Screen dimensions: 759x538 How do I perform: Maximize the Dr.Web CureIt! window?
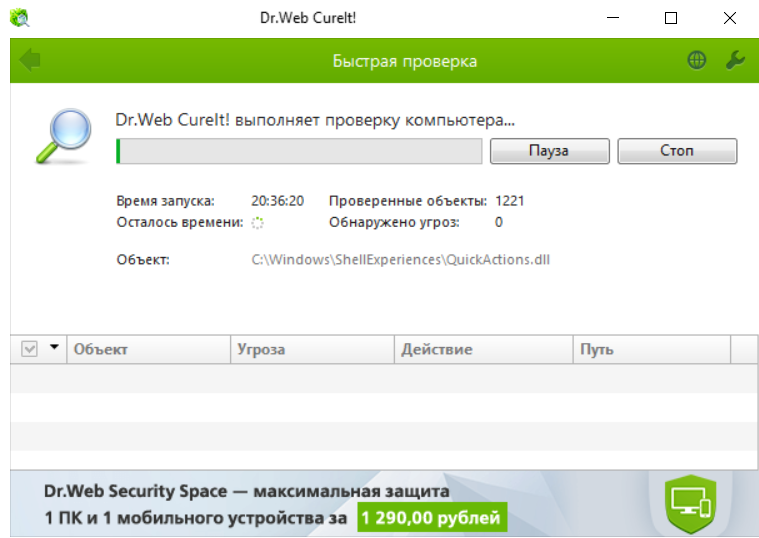pyautogui.click(x=671, y=18)
